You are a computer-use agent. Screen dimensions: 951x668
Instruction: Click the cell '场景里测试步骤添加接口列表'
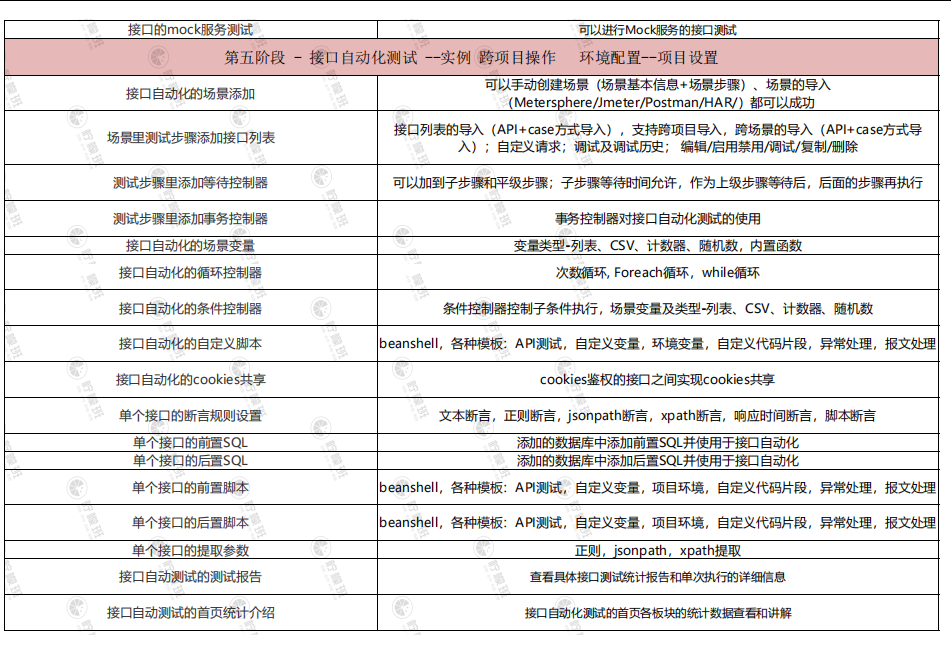(190, 138)
